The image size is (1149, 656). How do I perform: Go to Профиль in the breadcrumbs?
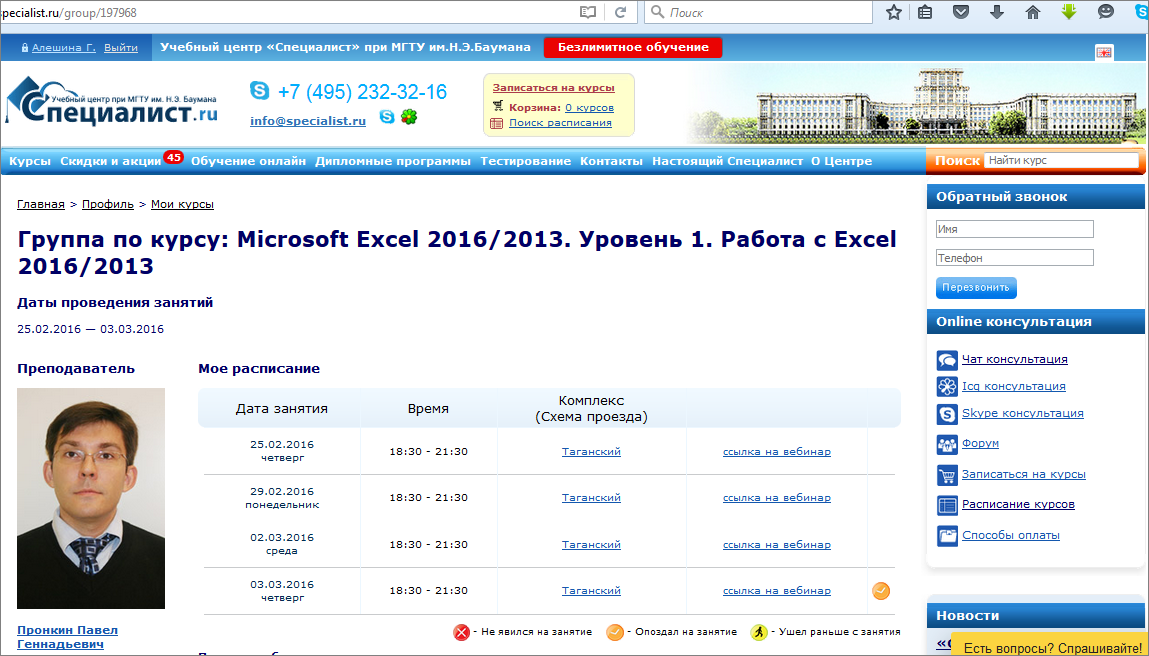[108, 204]
